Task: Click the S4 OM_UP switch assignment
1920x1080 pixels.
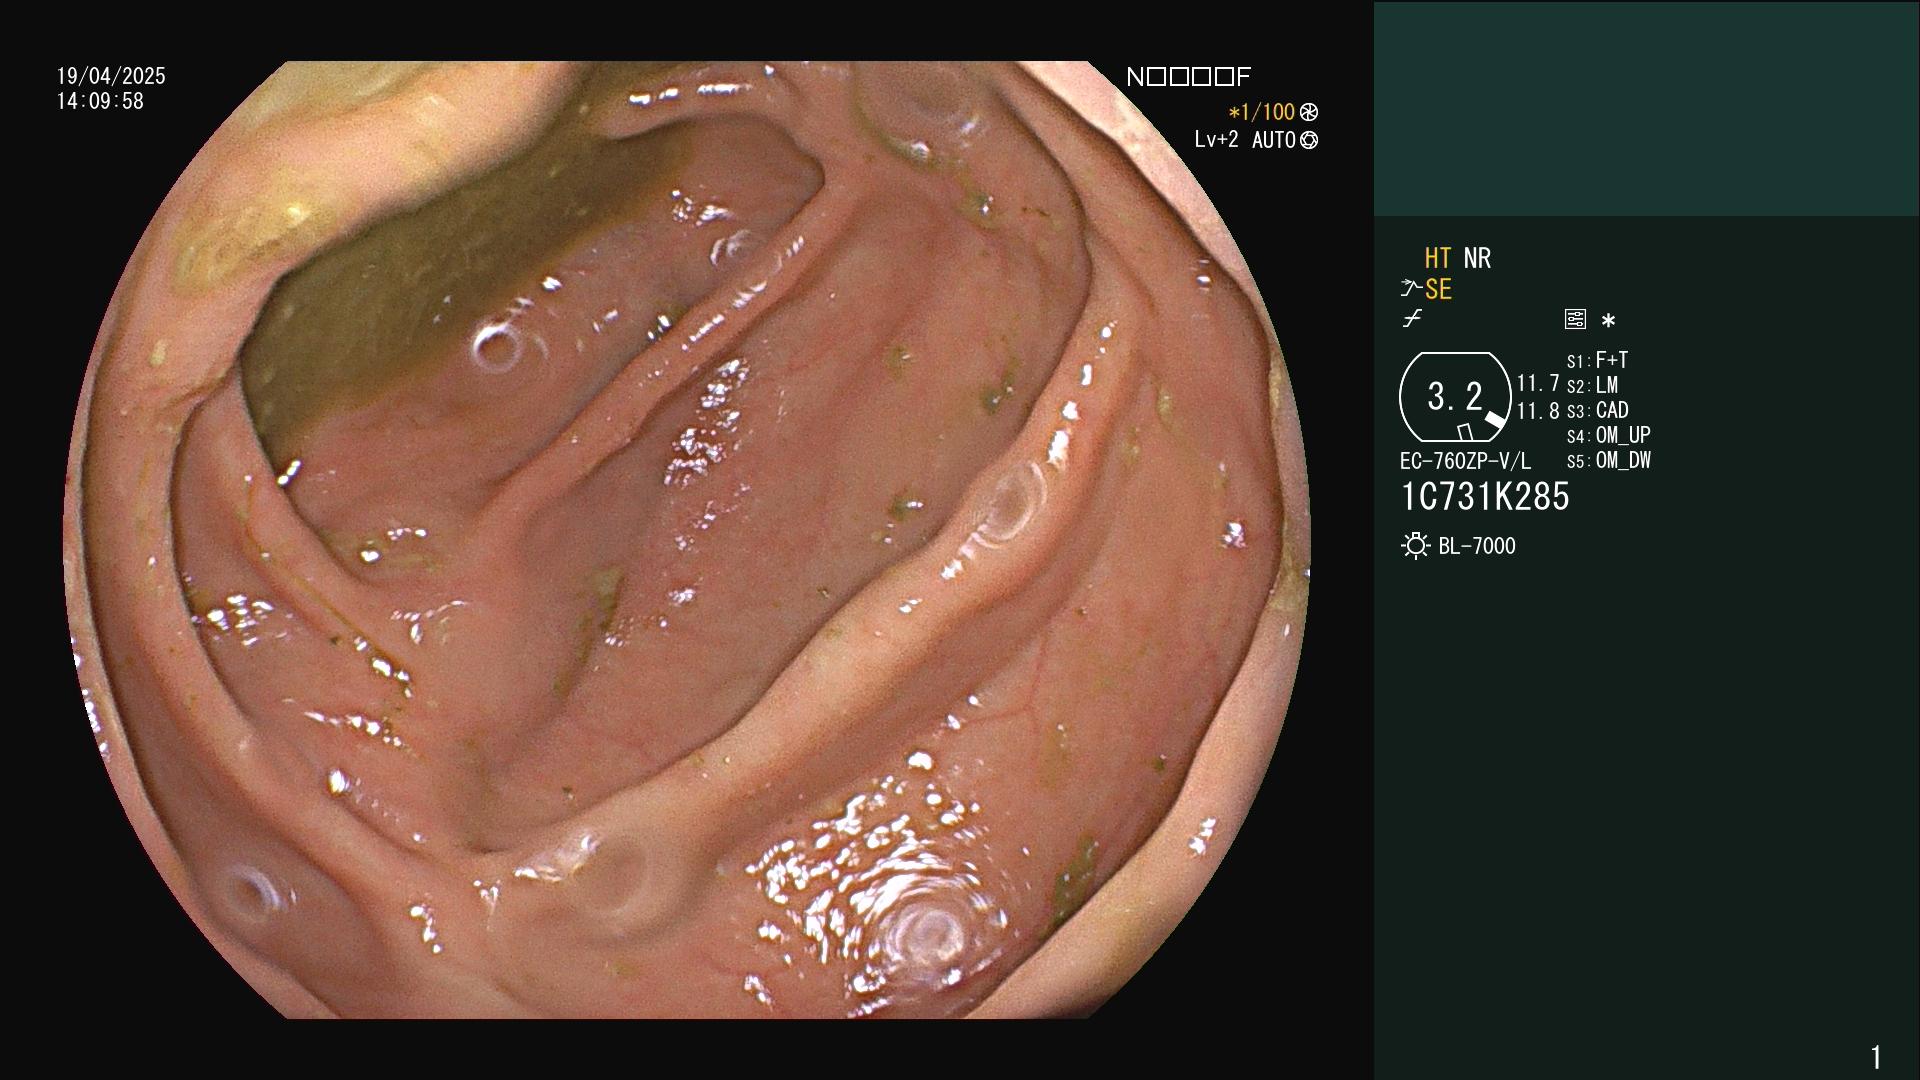Action: (1609, 435)
